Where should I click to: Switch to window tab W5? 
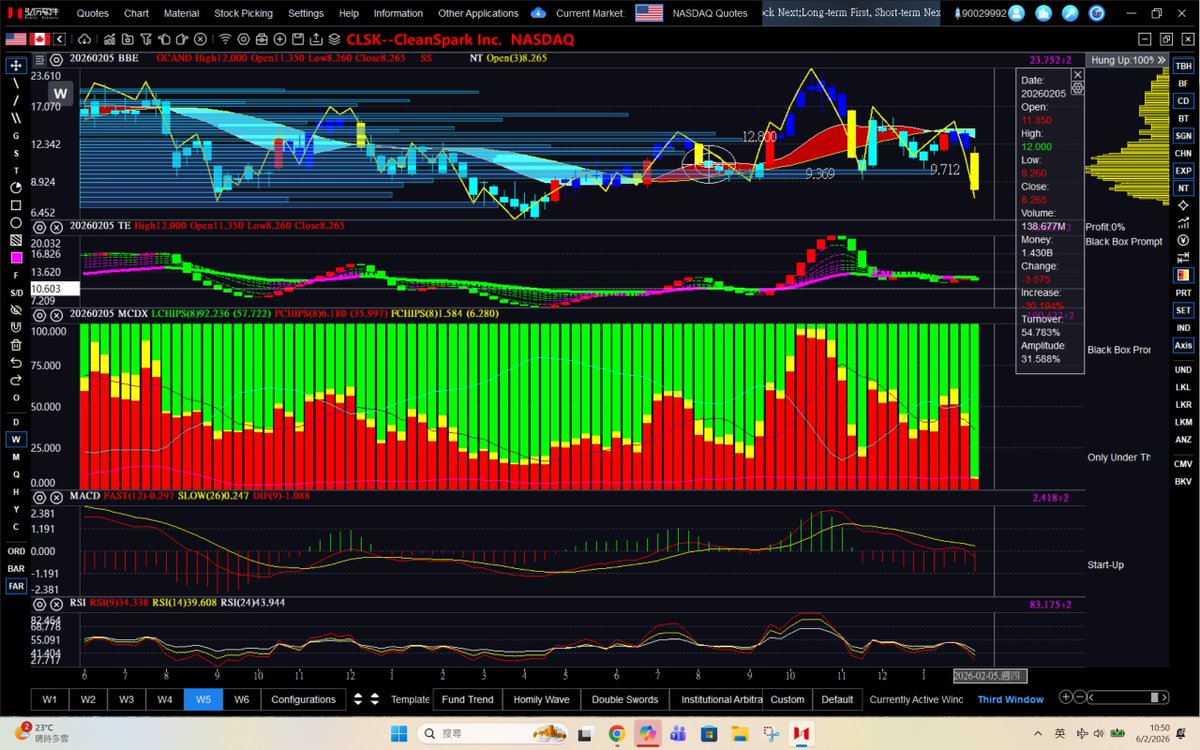pos(203,699)
